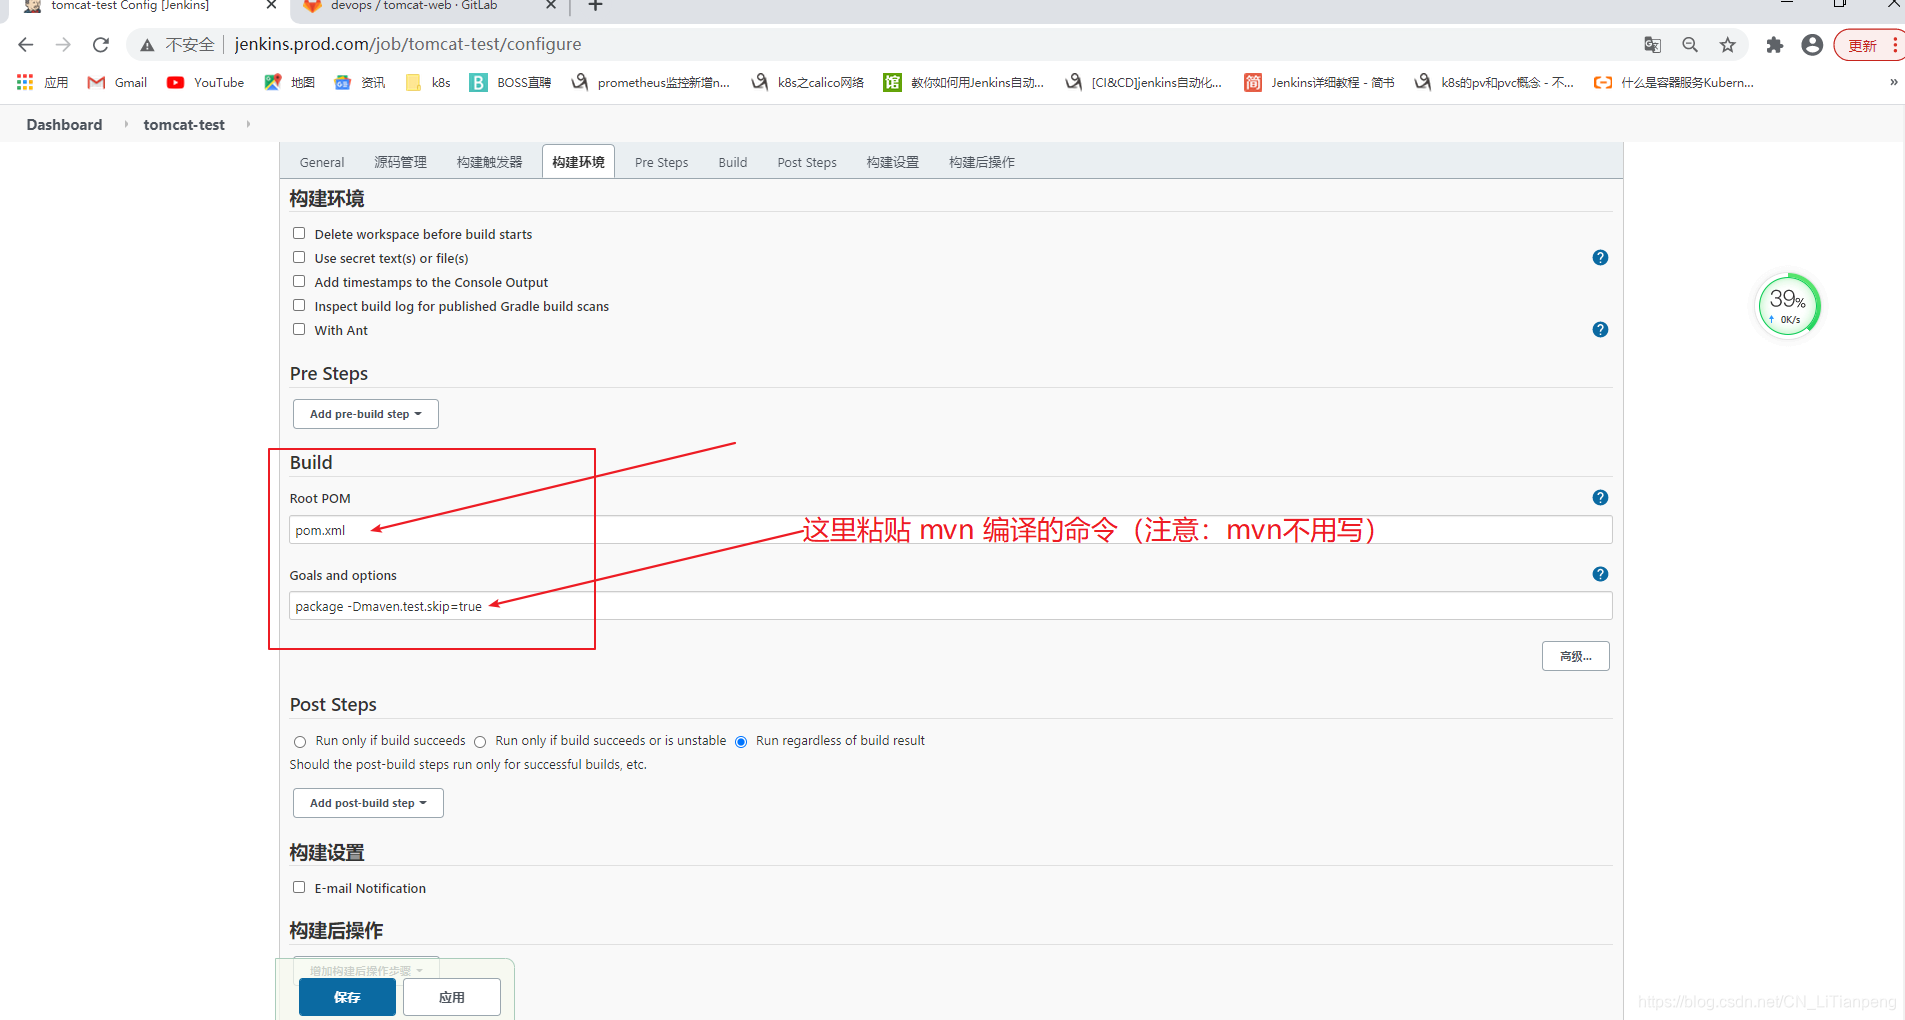1905x1020 pixels.
Task: Click help icon next to Use secret text(s)
Action: [x=1600, y=258]
